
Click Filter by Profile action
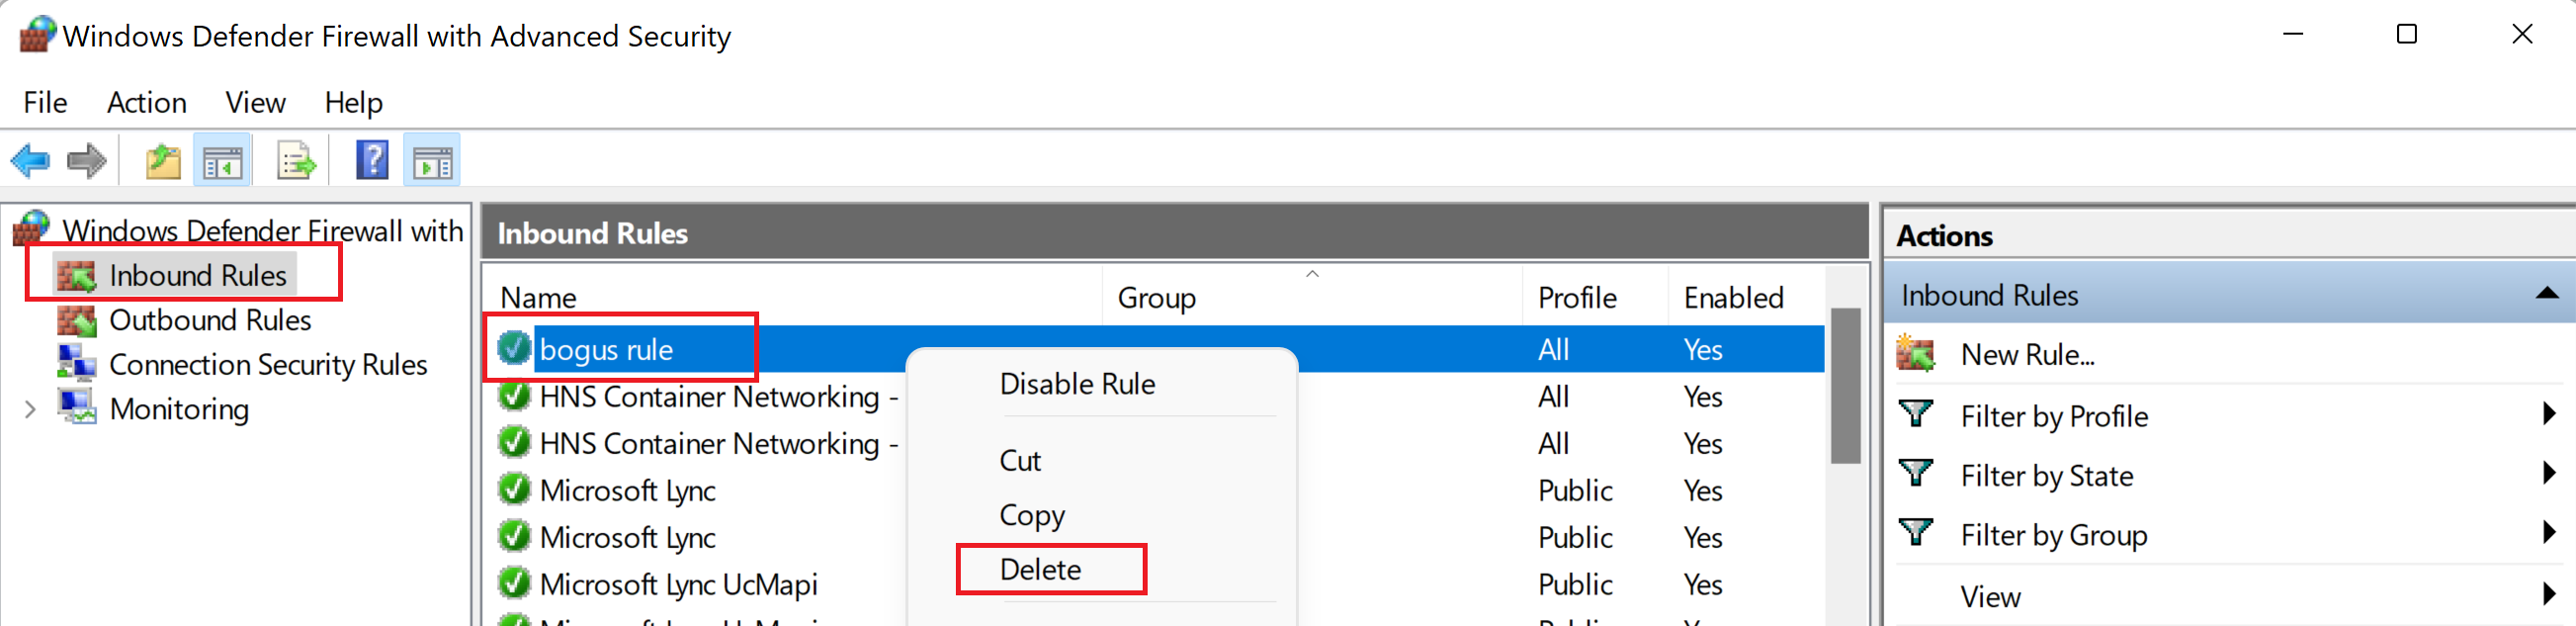[x=2054, y=415]
